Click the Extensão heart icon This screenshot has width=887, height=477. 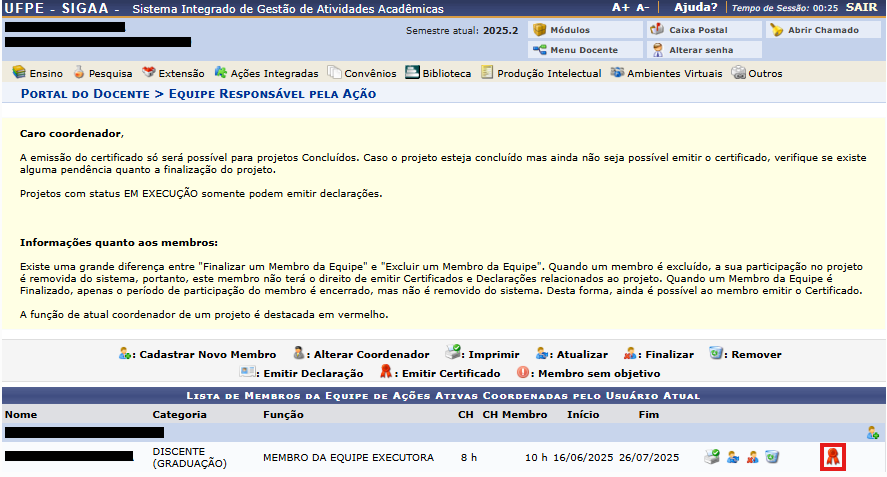149,72
